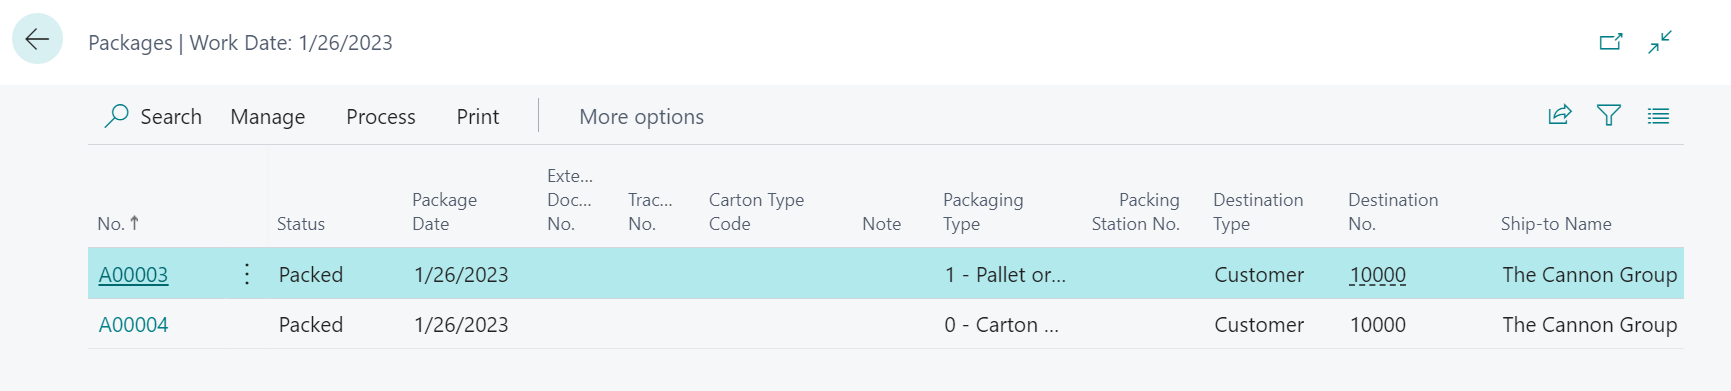Show more options for row A00003
The width and height of the screenshot is (1731, 391).
point(247,274)
